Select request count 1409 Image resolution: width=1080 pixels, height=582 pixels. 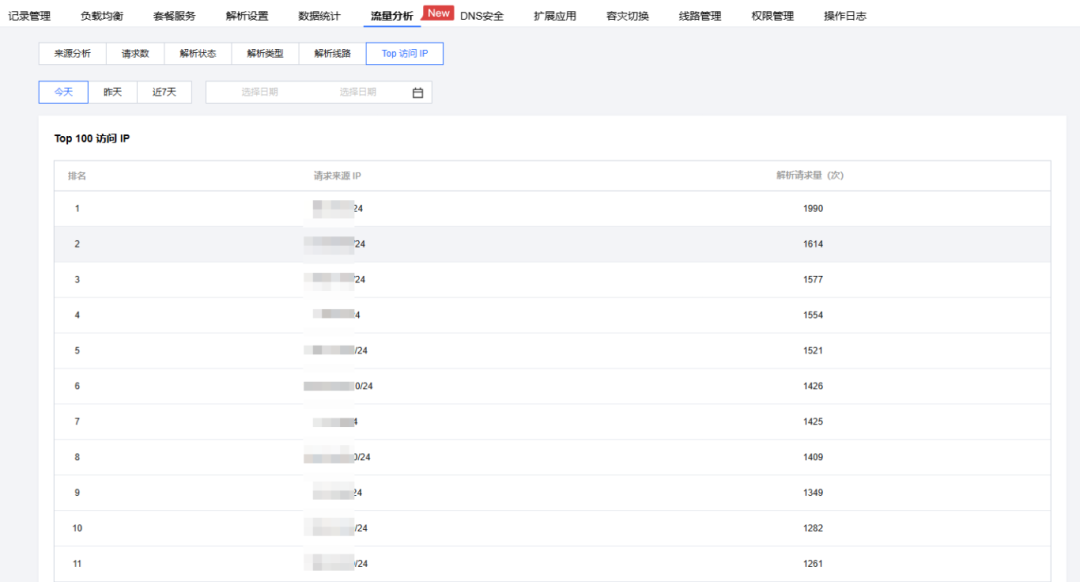[x=813, y=457]
